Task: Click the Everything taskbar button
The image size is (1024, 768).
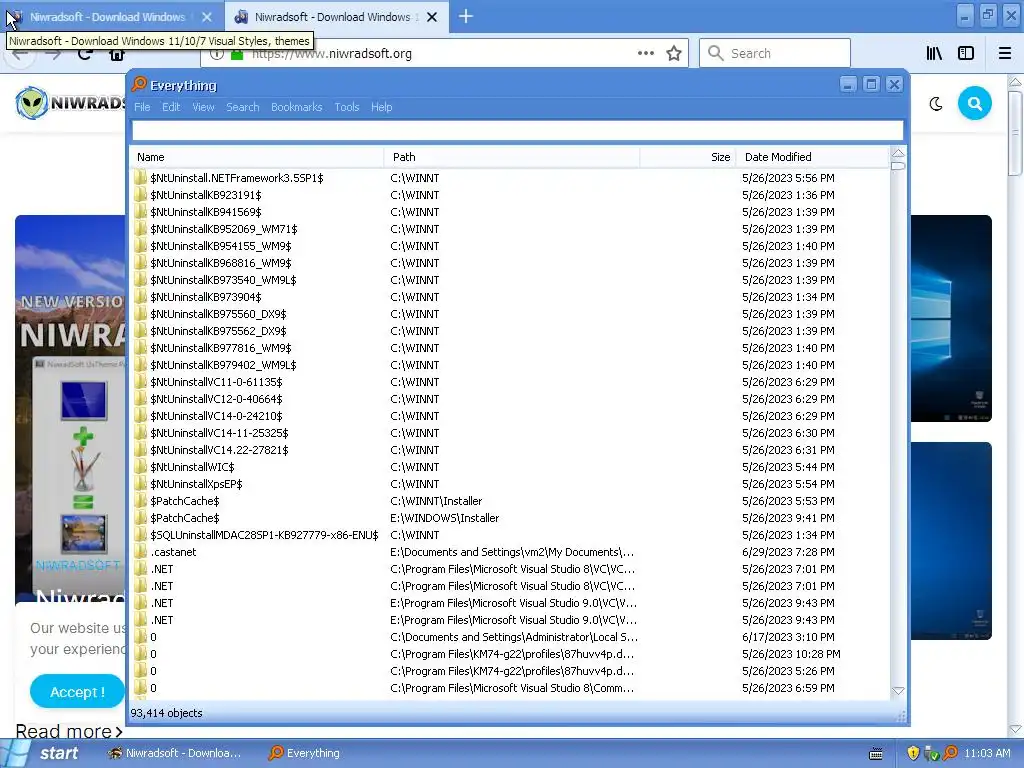Action: [x=304, y=753]
